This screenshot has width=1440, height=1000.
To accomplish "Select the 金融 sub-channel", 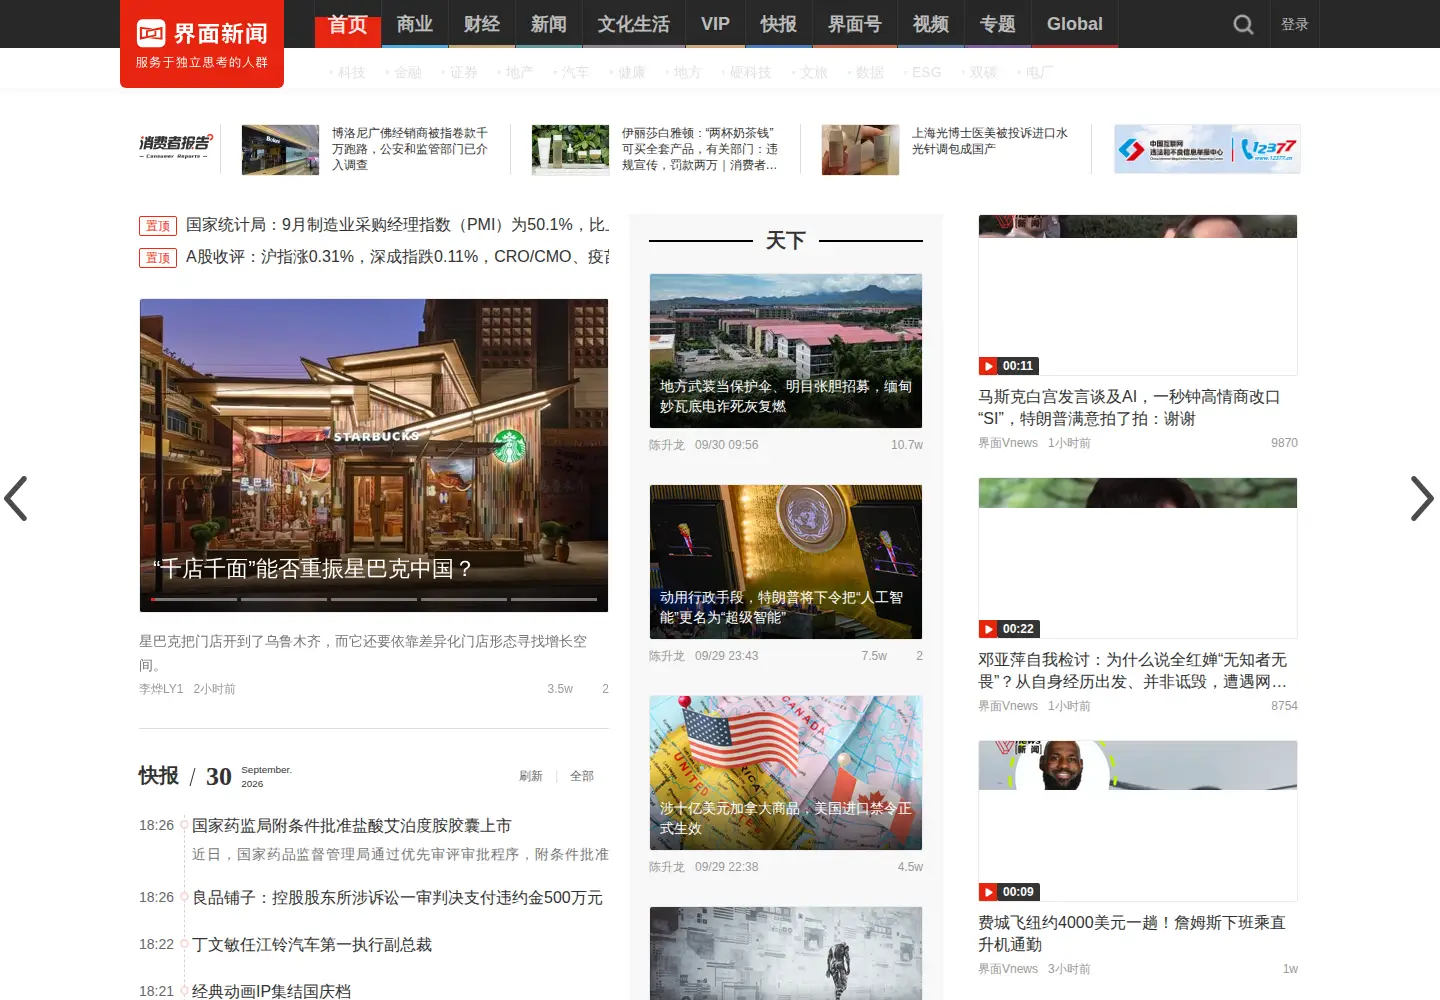I will 407,72.
